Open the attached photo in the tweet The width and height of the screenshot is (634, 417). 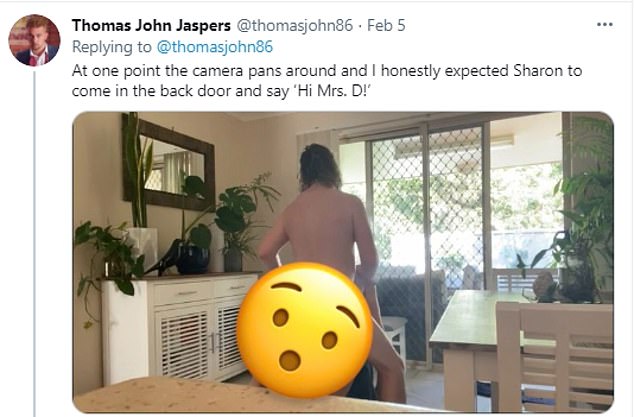click(x=343, y=262)
